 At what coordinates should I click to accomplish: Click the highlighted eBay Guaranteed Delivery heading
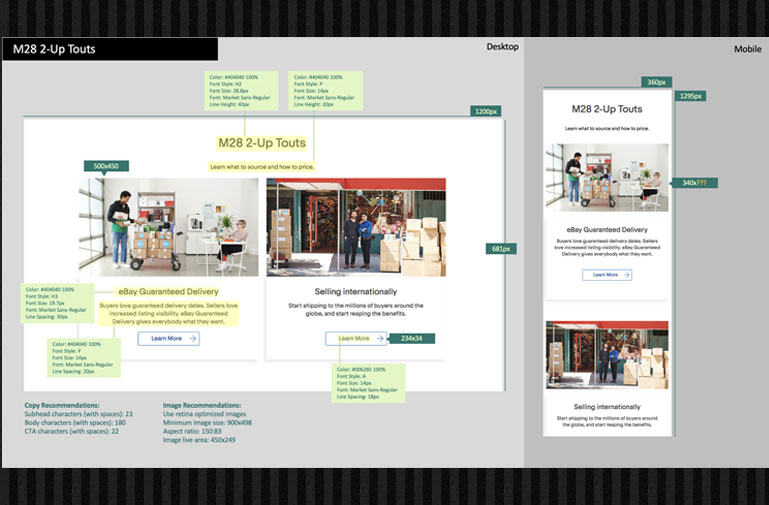click(168, 292)
